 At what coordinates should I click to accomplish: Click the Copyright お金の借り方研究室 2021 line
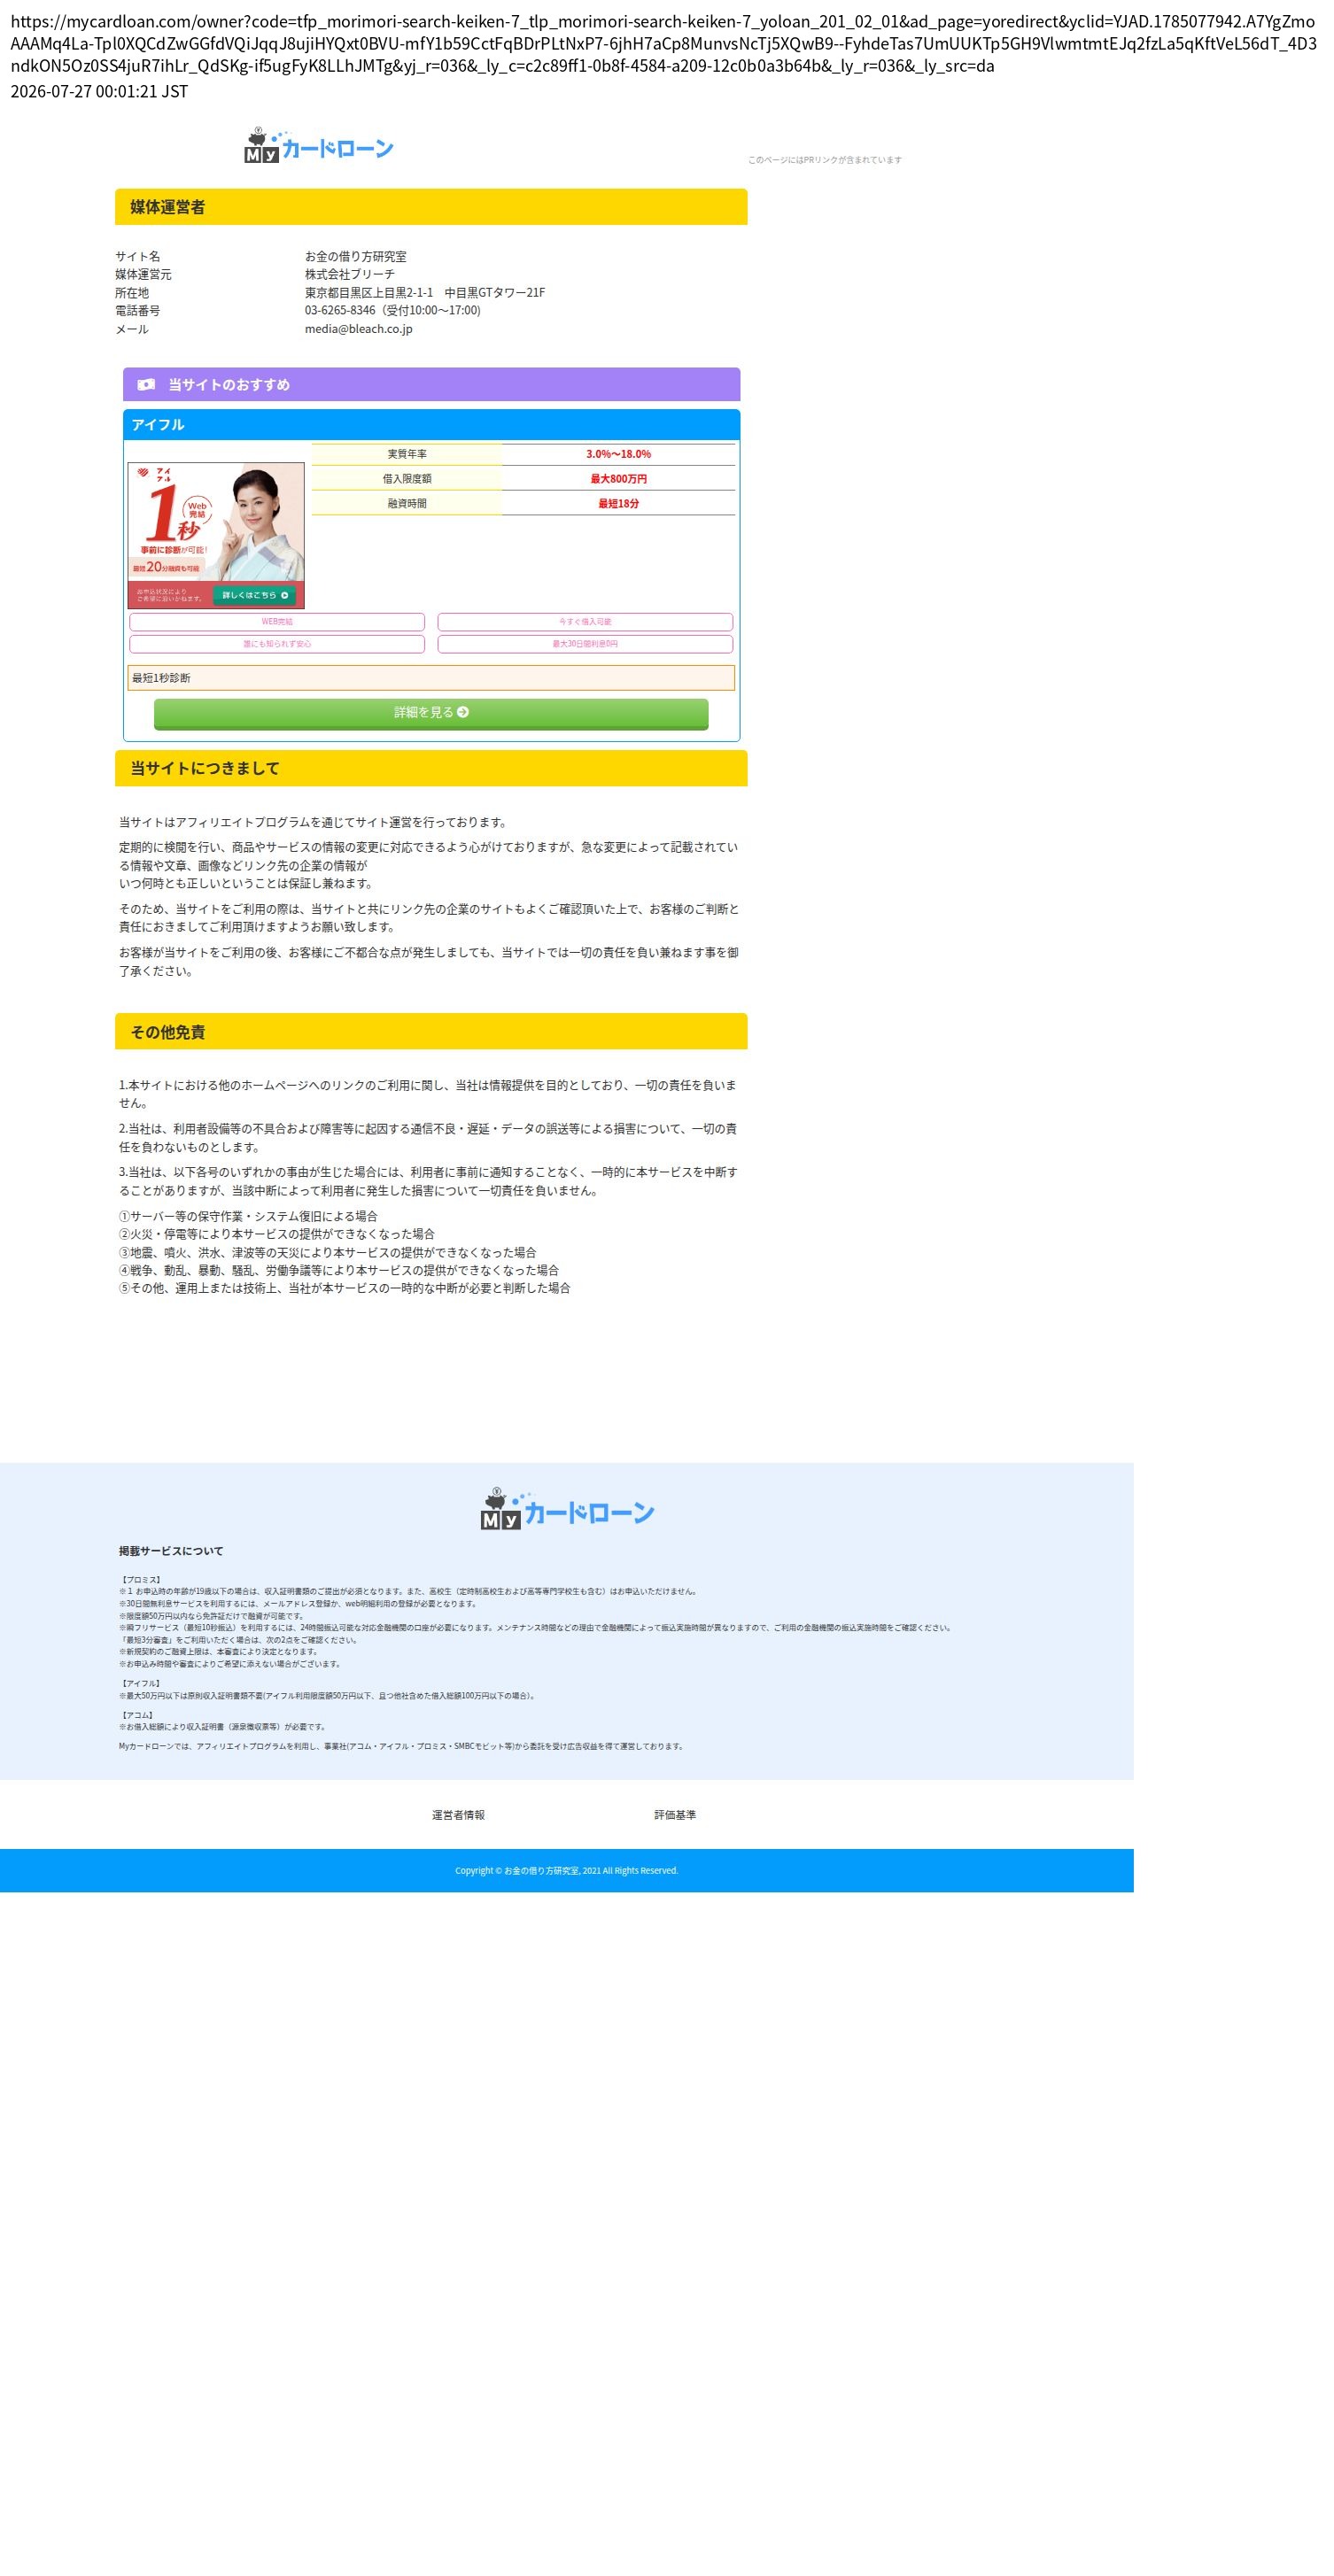click(x=566, y=1871)
